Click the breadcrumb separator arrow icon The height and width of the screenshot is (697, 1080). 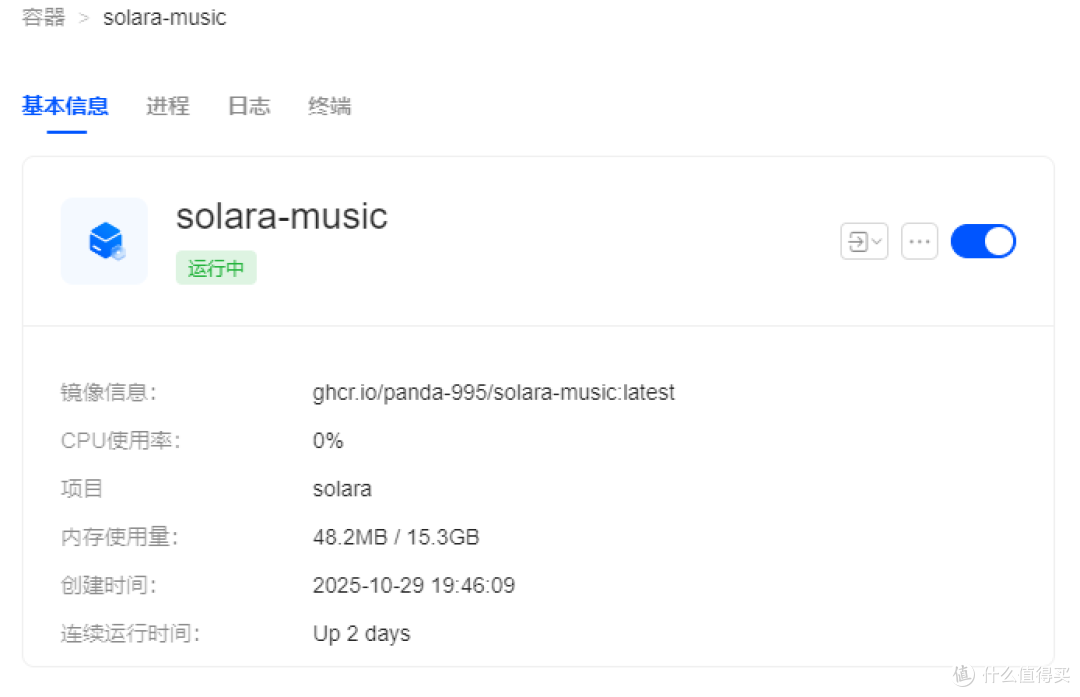pos(84,18)
